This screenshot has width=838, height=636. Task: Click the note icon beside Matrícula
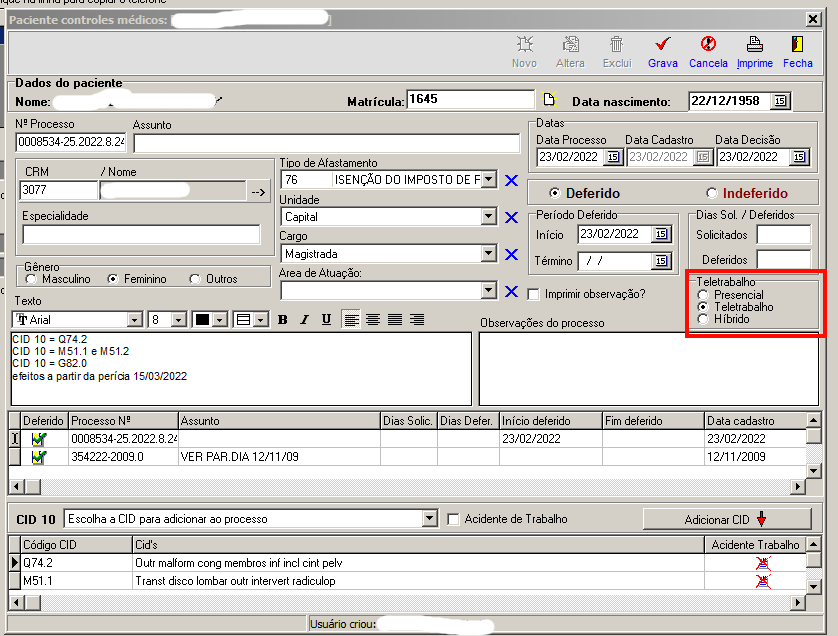(548, 100)
